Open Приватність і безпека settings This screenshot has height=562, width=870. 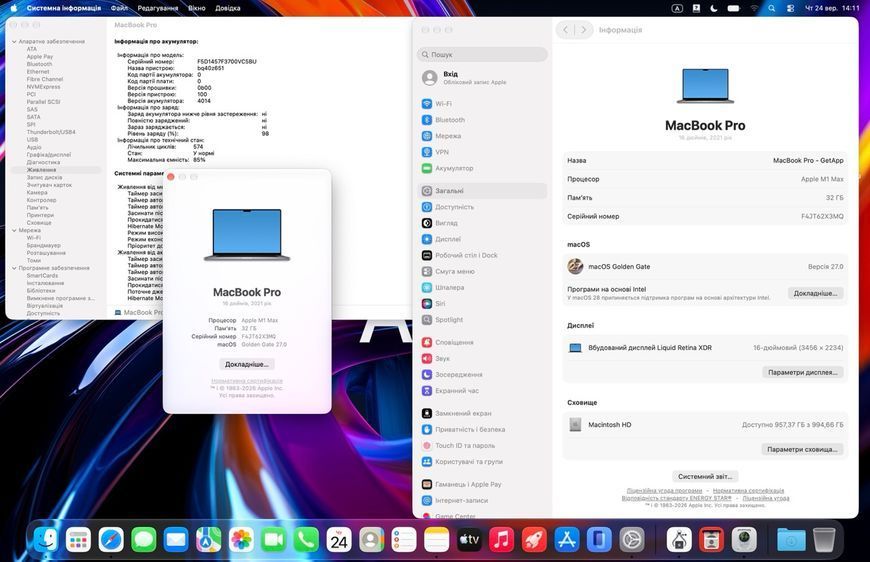coord(482,429)
